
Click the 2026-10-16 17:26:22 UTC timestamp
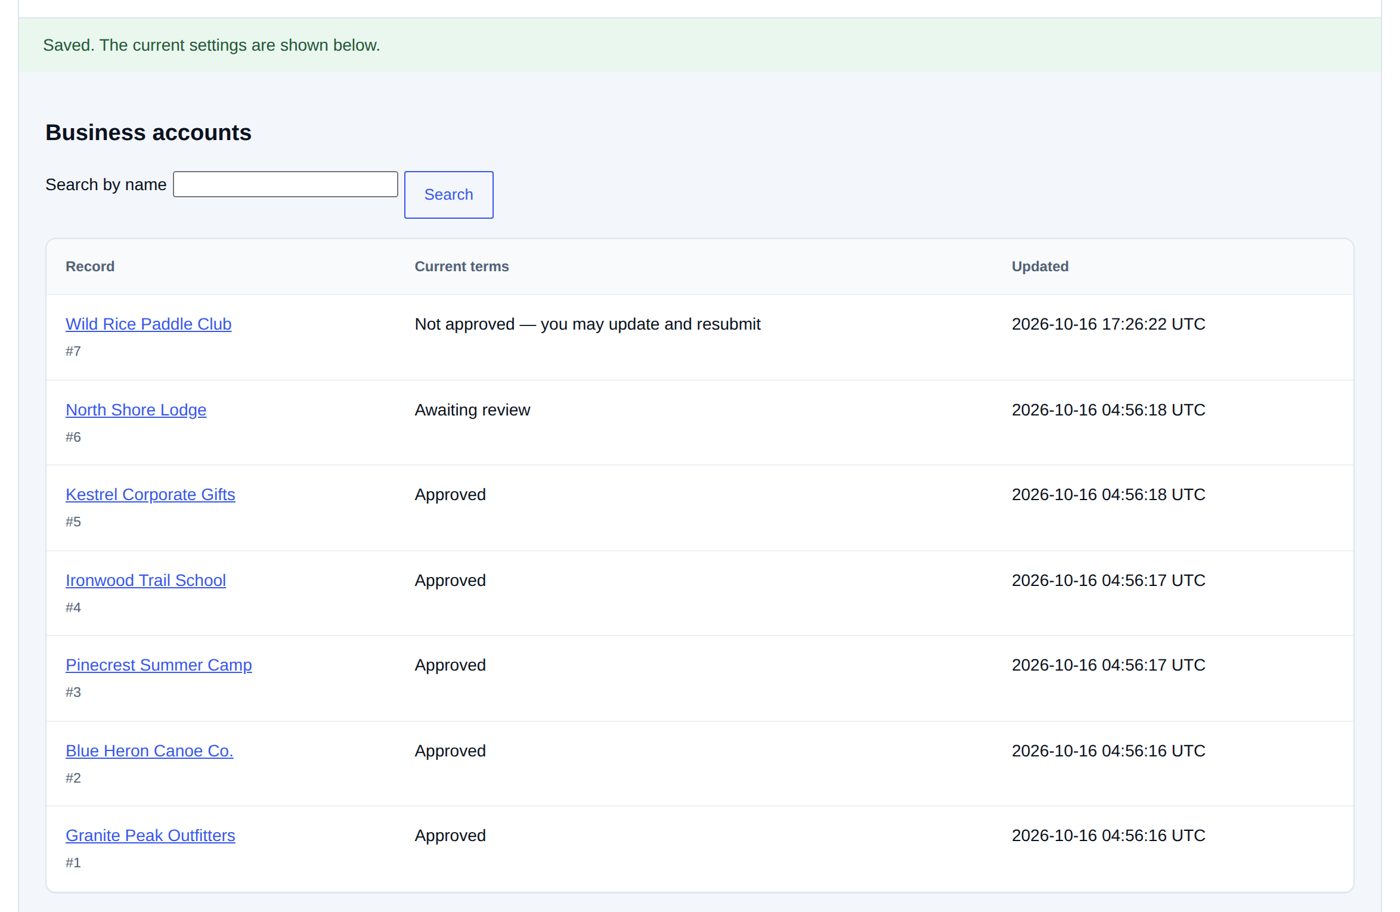[1108, 324]
